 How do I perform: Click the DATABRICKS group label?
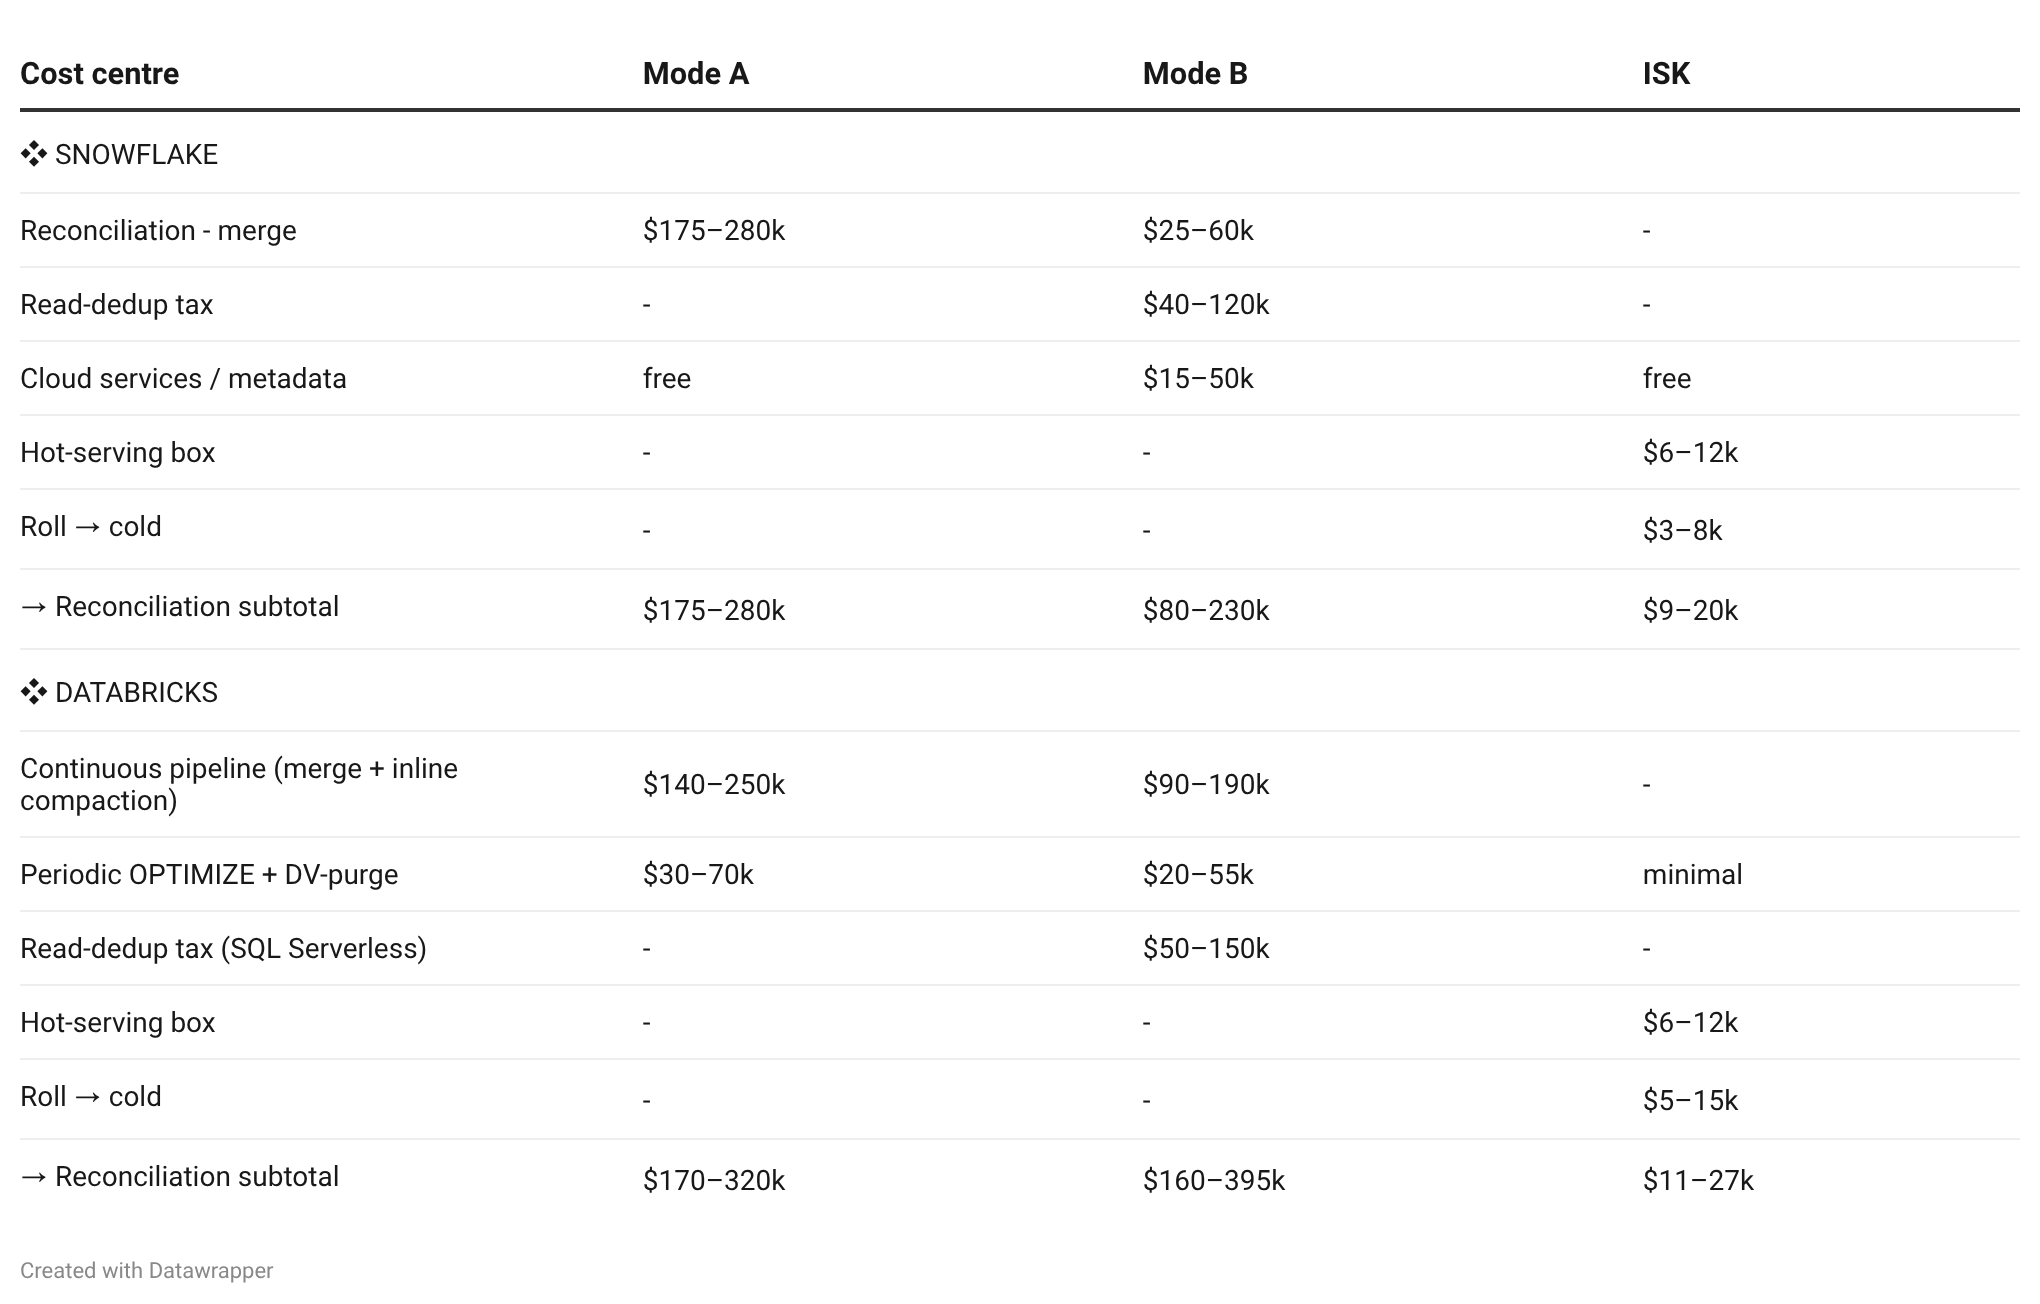[137, 692]
